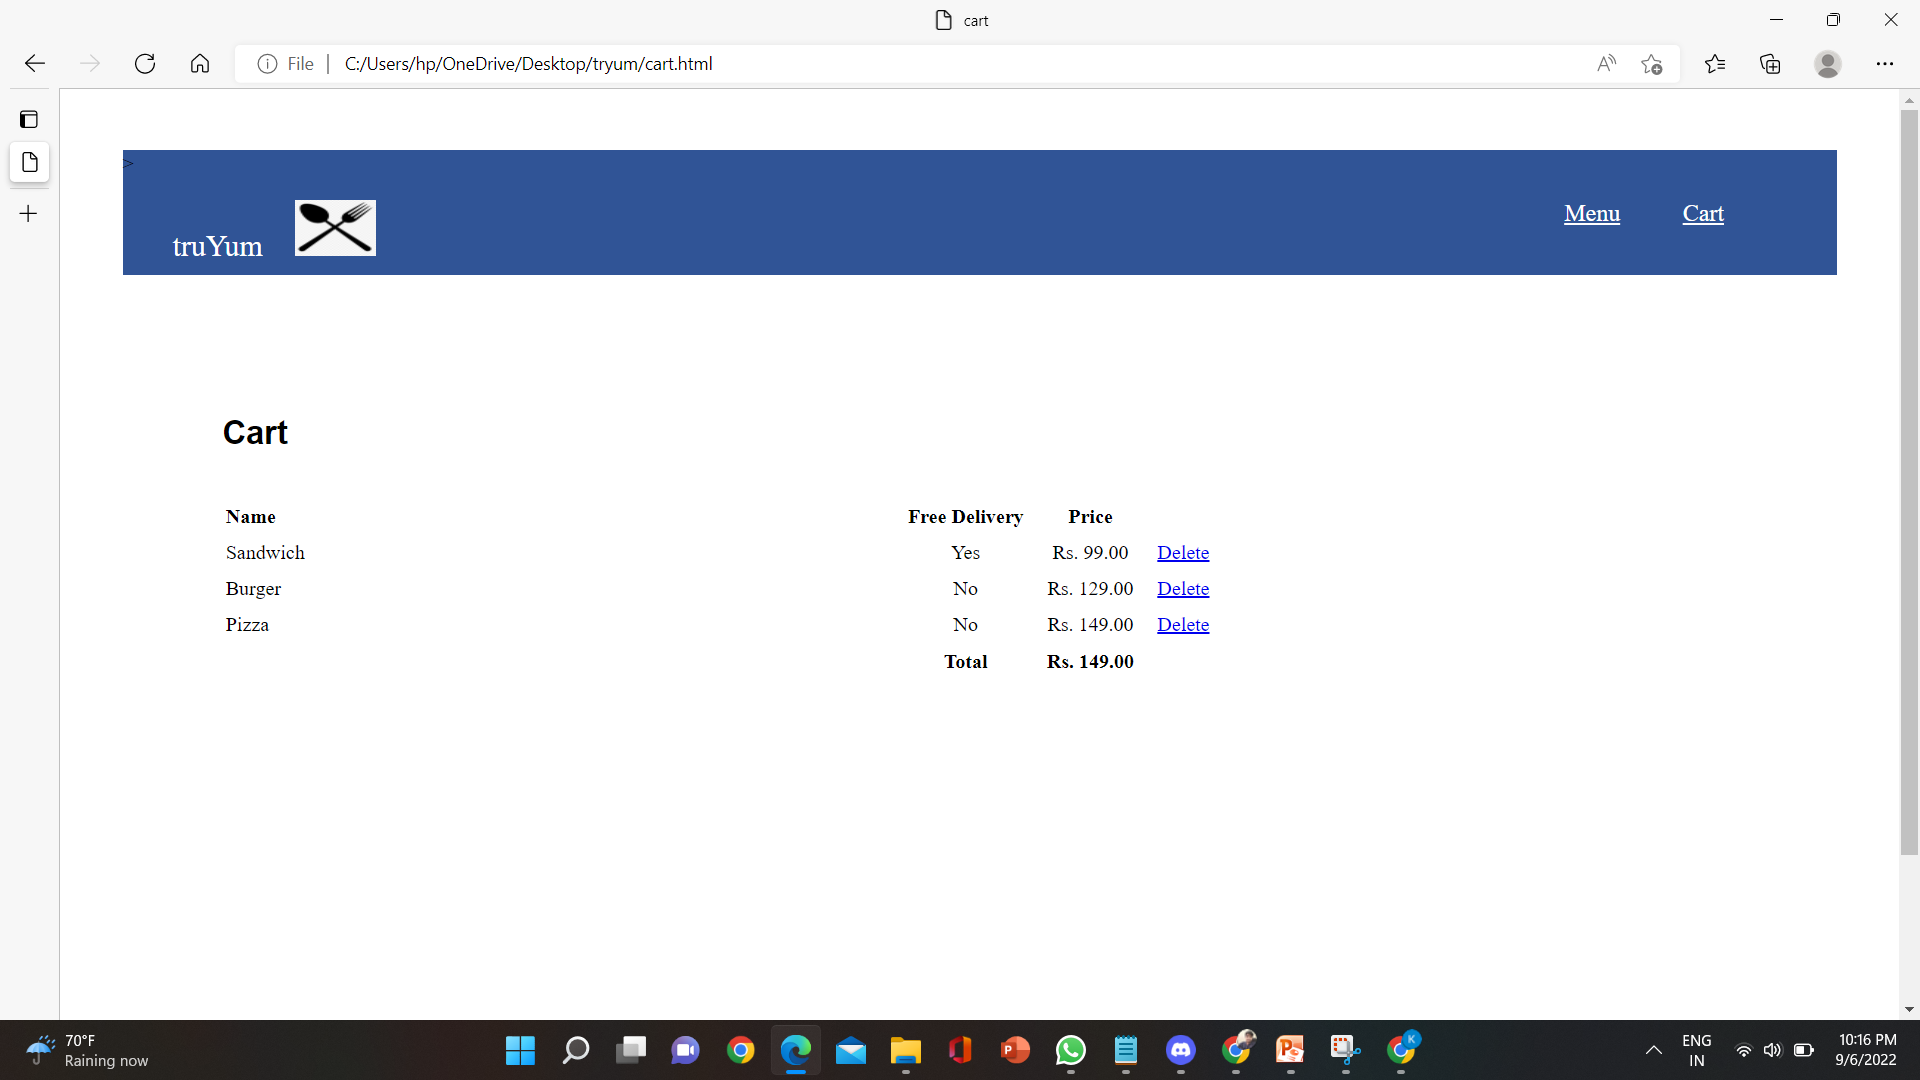Open the Collections icon
The width and height of the screenshot is (1920, 1080).
pyautogui.click(x=1770, y=64)
